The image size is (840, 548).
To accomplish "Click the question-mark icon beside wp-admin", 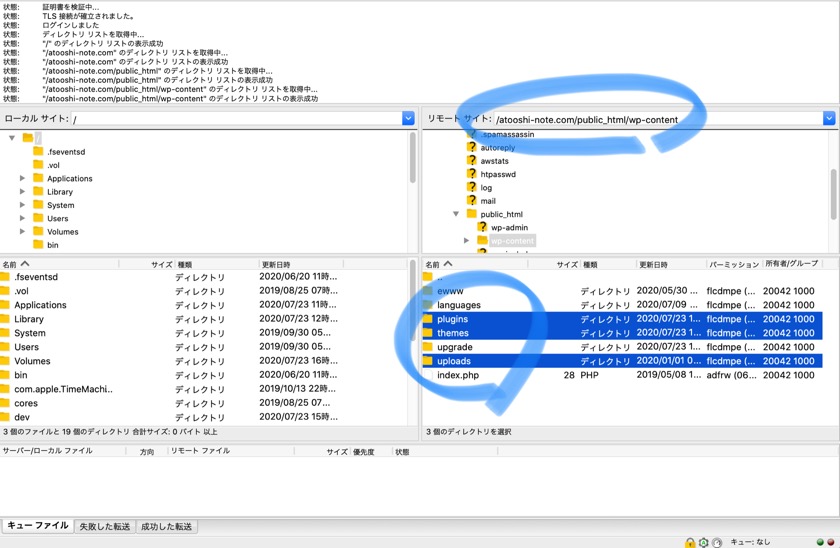I will [481, 227].
